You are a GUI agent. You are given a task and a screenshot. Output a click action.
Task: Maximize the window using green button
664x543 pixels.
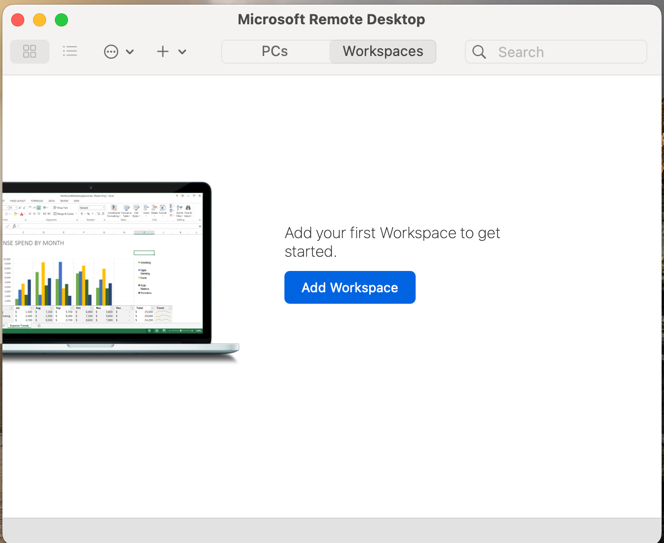pyautogui.click(x=62, y=20)
